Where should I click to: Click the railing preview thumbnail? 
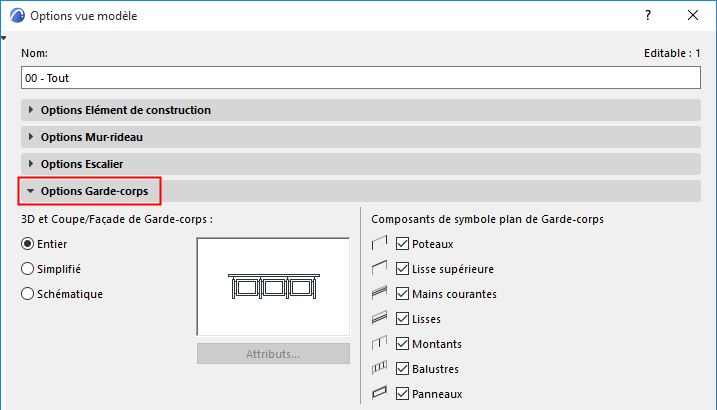[x=273, y=286]
